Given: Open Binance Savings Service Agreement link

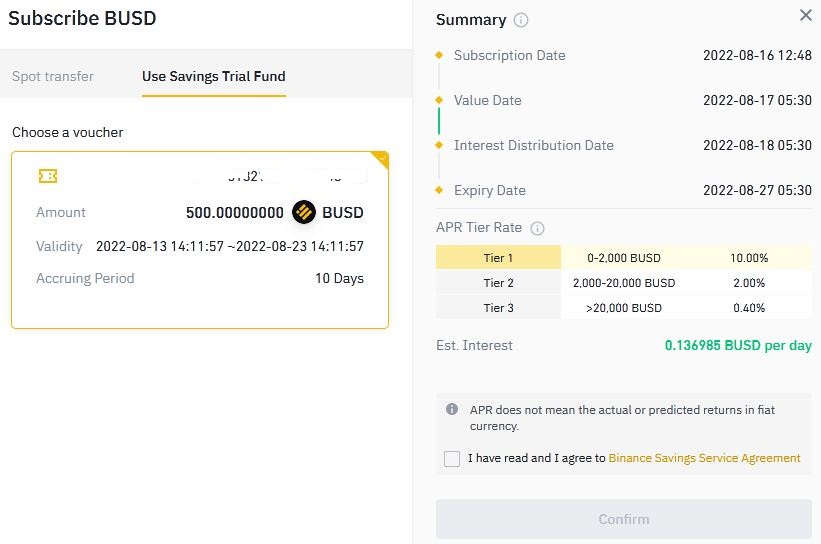Looking at the screenshot, I should click(704, 458).
